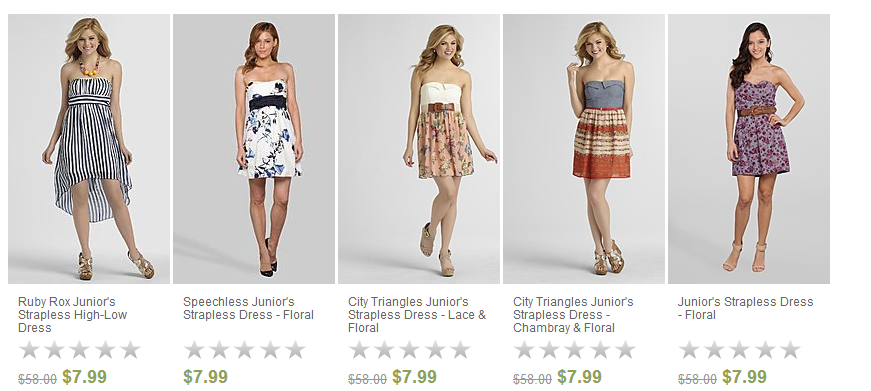Open the Speechless Junior's Strapless Dress - Floral link

point(248,308)
